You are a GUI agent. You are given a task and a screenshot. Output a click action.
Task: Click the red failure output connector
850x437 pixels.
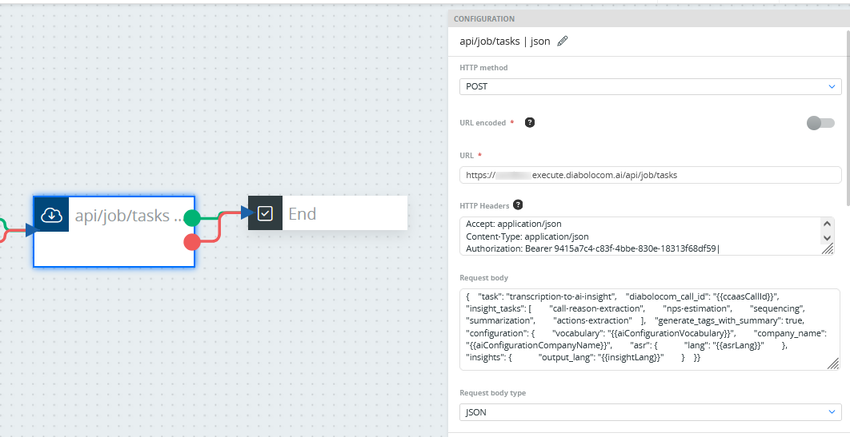click(192, 242)
